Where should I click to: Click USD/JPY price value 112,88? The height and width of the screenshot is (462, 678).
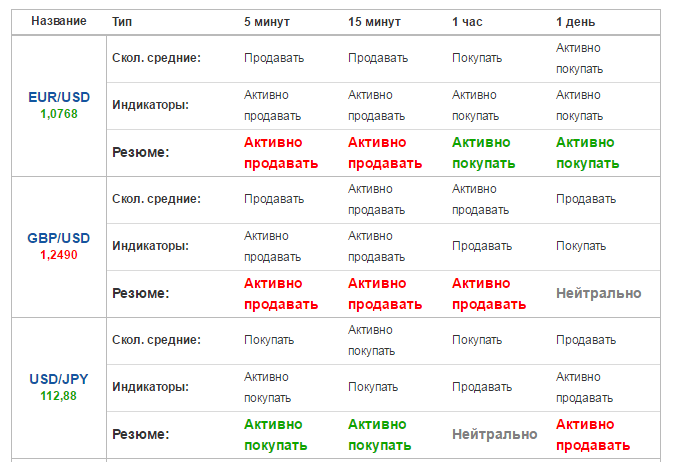[x=58, y=396]
